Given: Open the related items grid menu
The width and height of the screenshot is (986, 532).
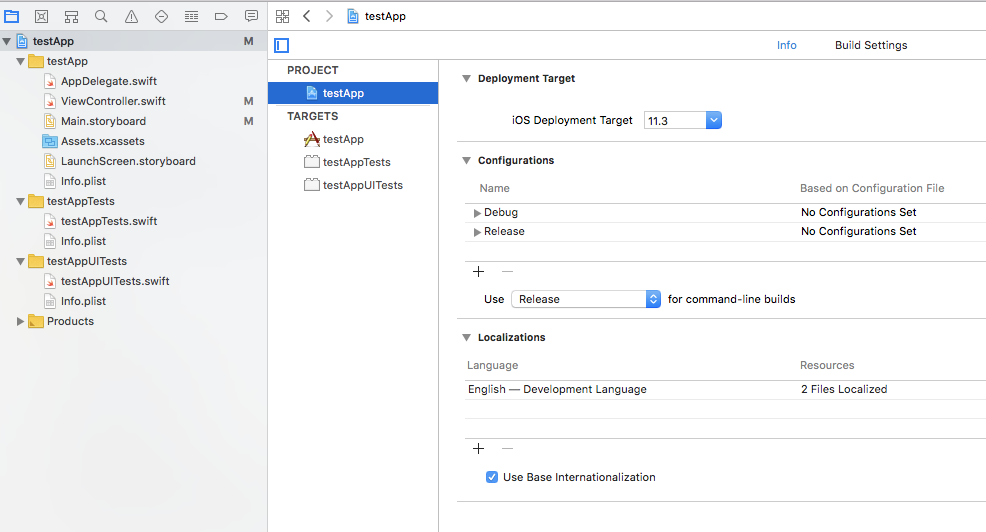Looking at the screenshot, I should 282,16.
